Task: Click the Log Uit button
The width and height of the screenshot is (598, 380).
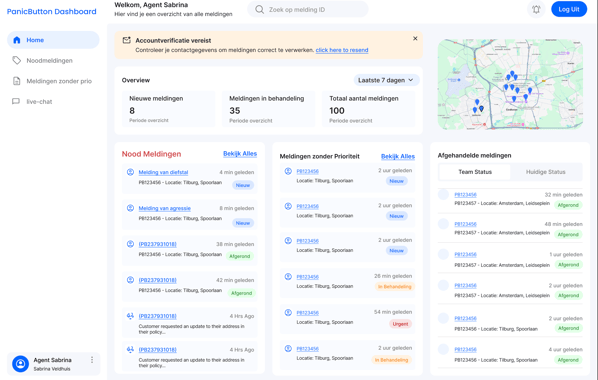Action: (x=569, y=10)
